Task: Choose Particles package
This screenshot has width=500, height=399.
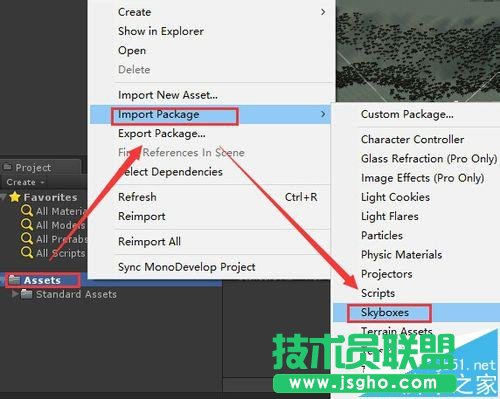Action: (x=417, y=236)
